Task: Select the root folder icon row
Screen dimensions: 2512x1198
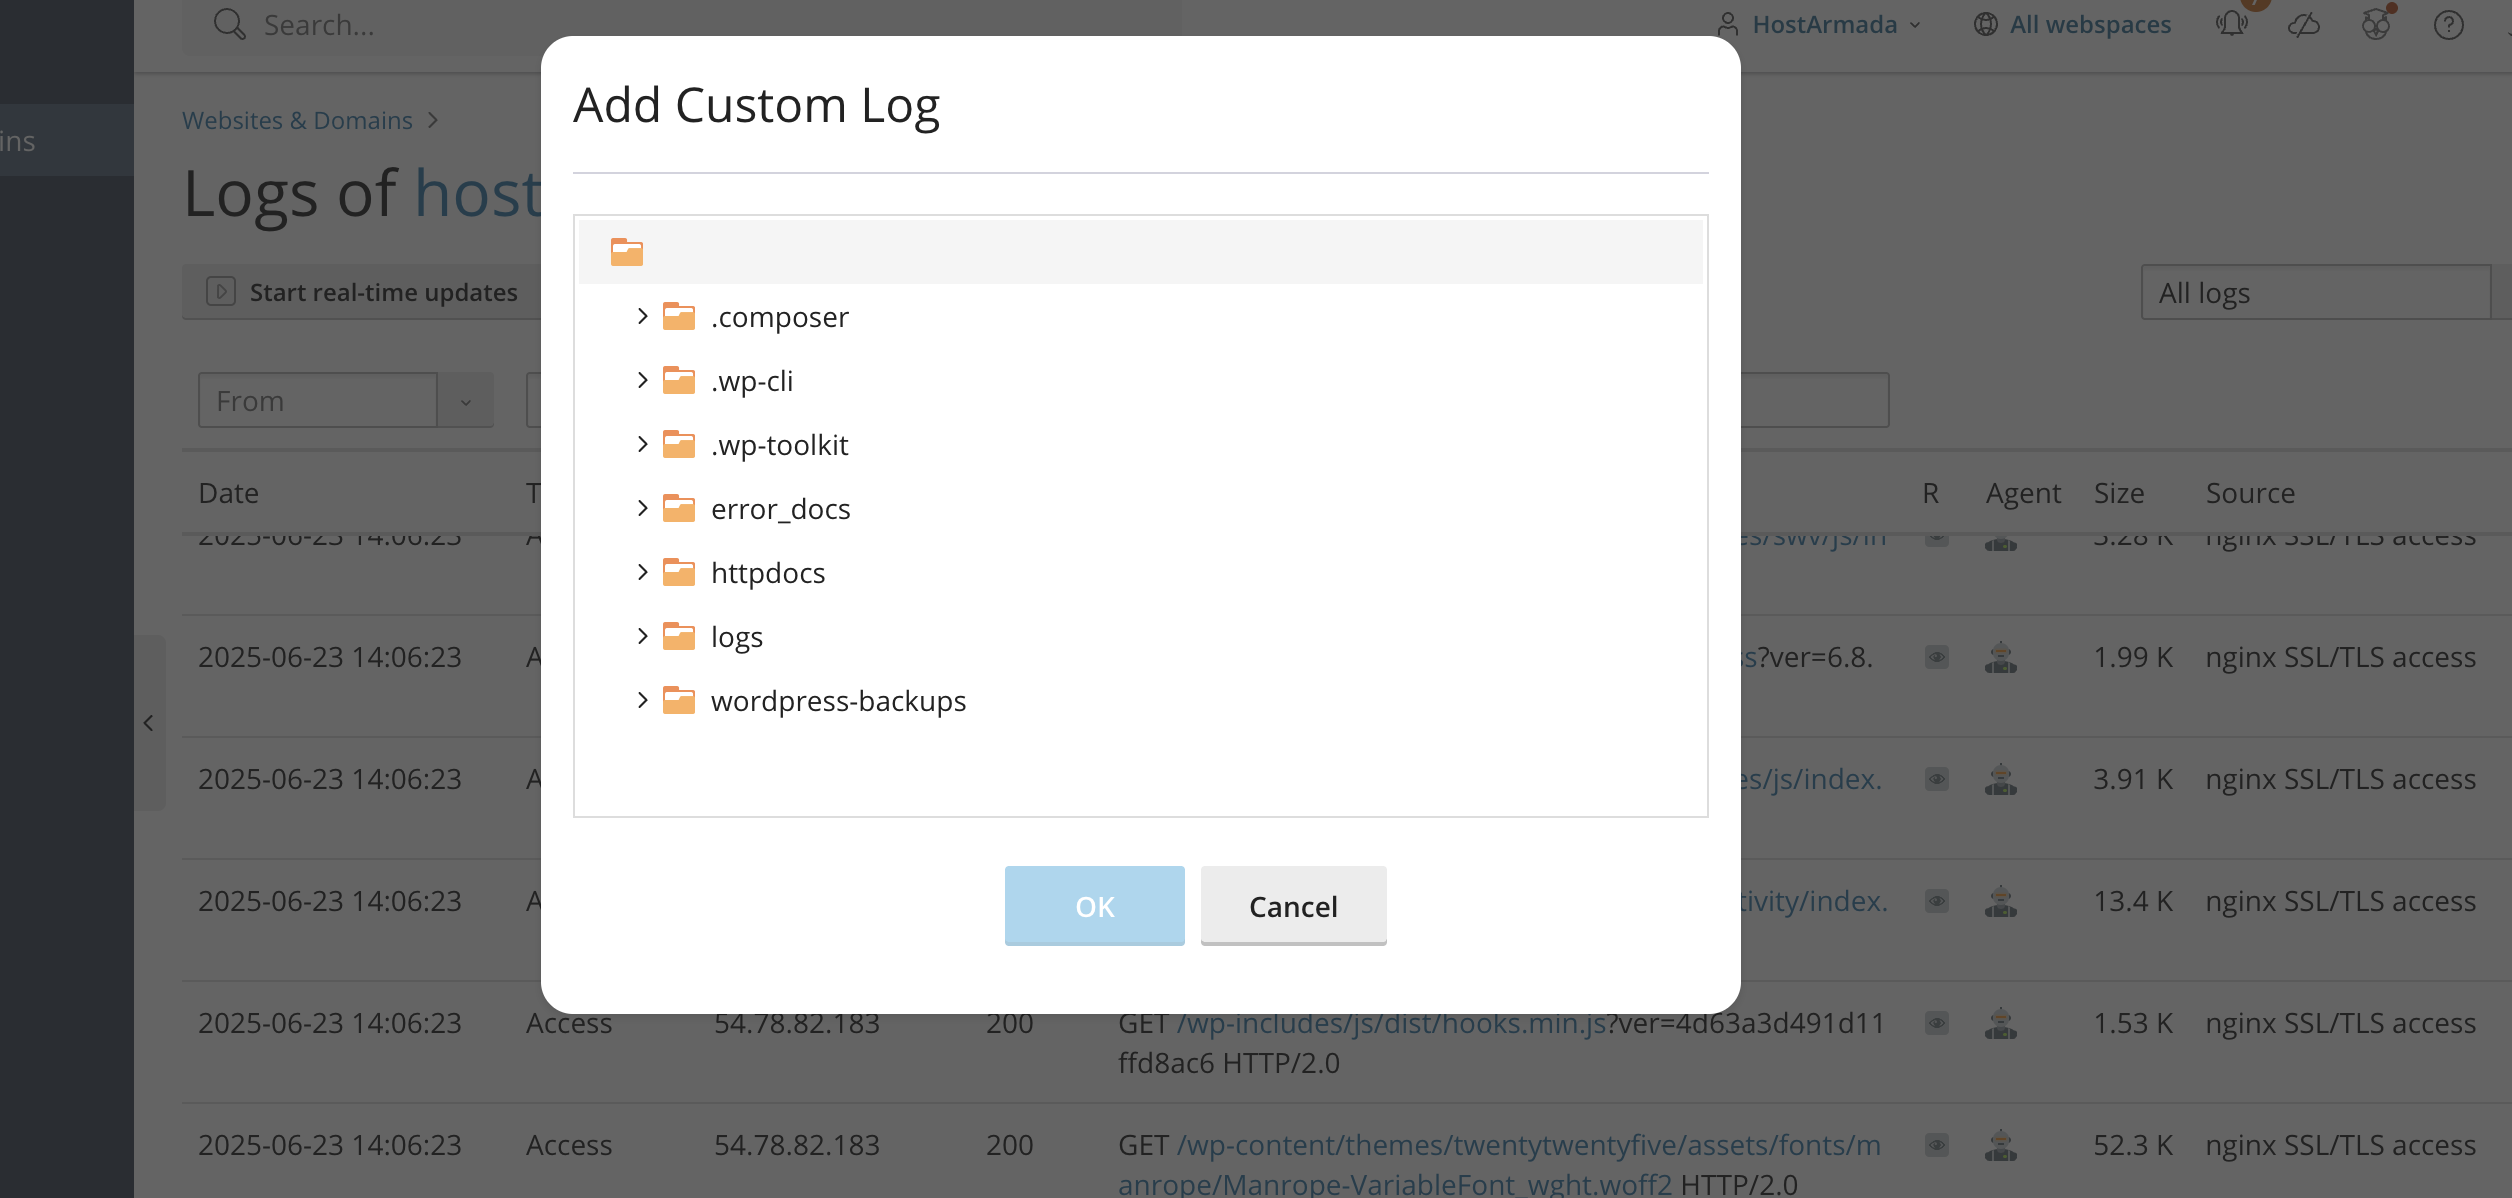Action: [x=1140, y=252]
